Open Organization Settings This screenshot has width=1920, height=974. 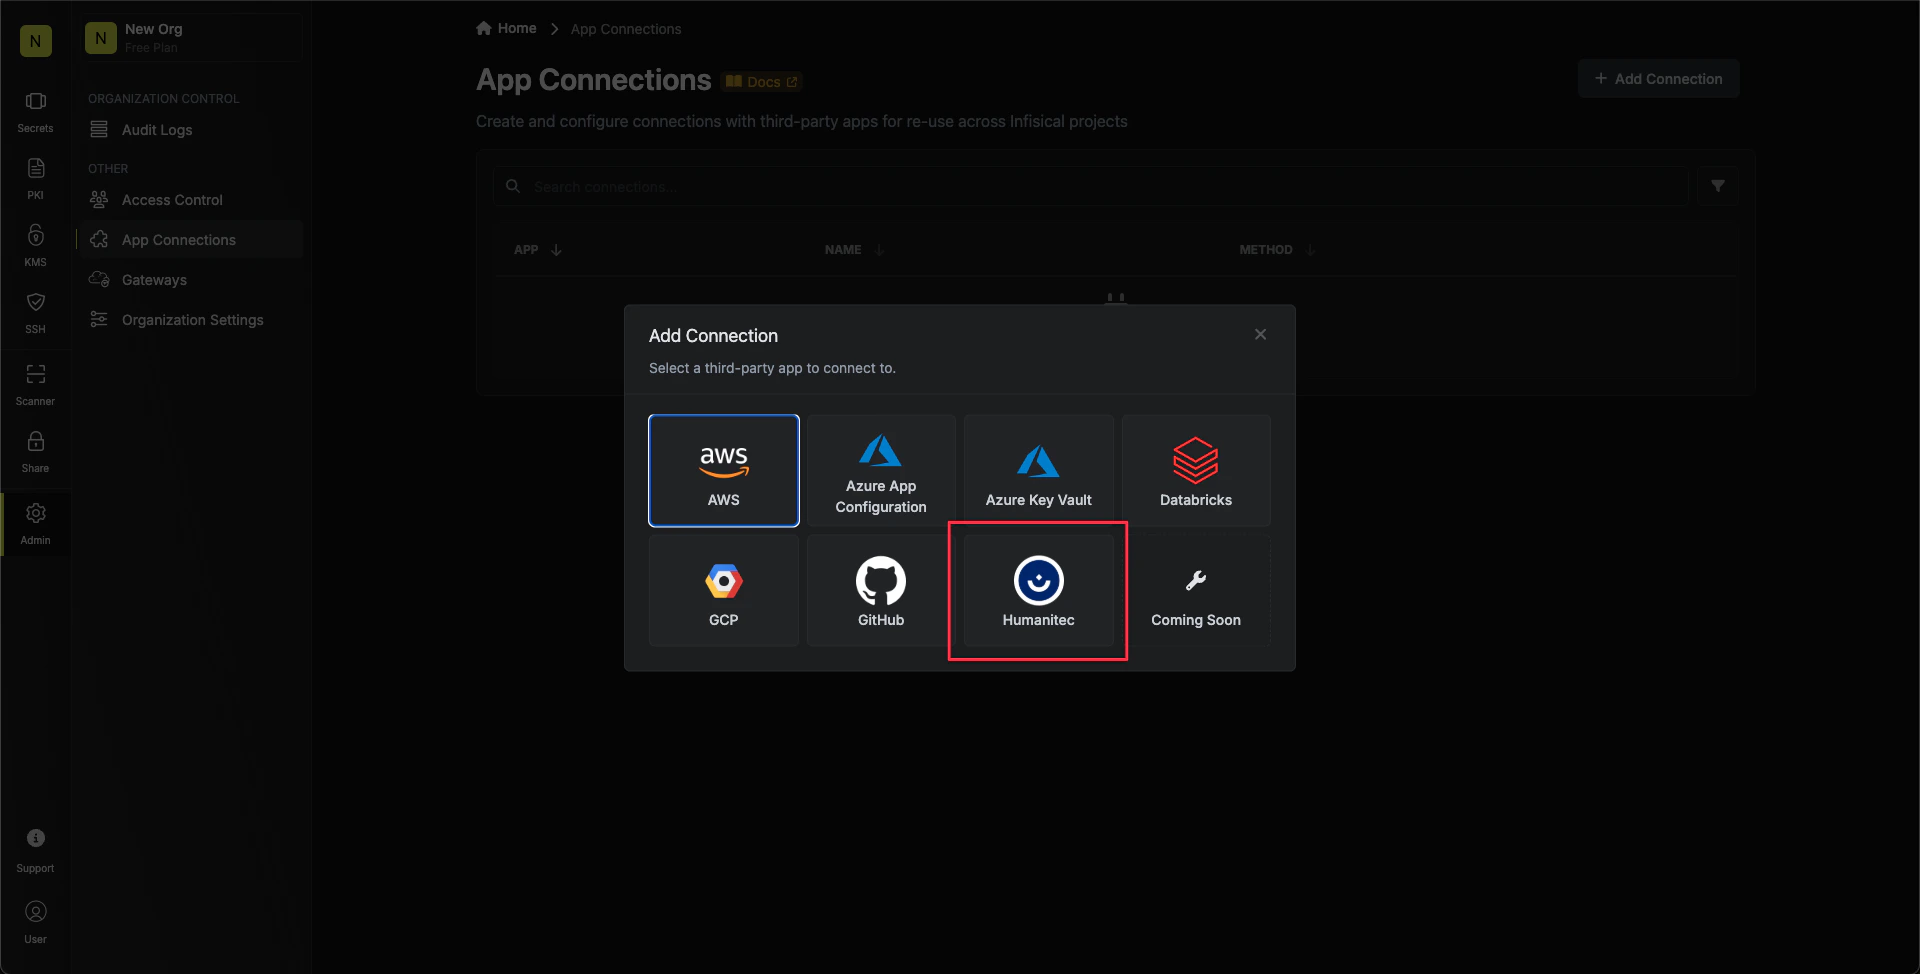(192, 320)
